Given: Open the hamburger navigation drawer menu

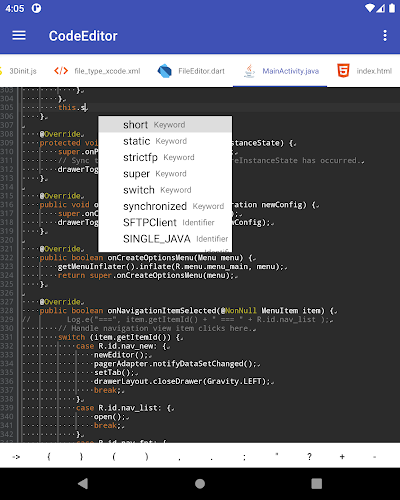Looking at the screenshot, I should pyautogui.click(x=19, y=35).
